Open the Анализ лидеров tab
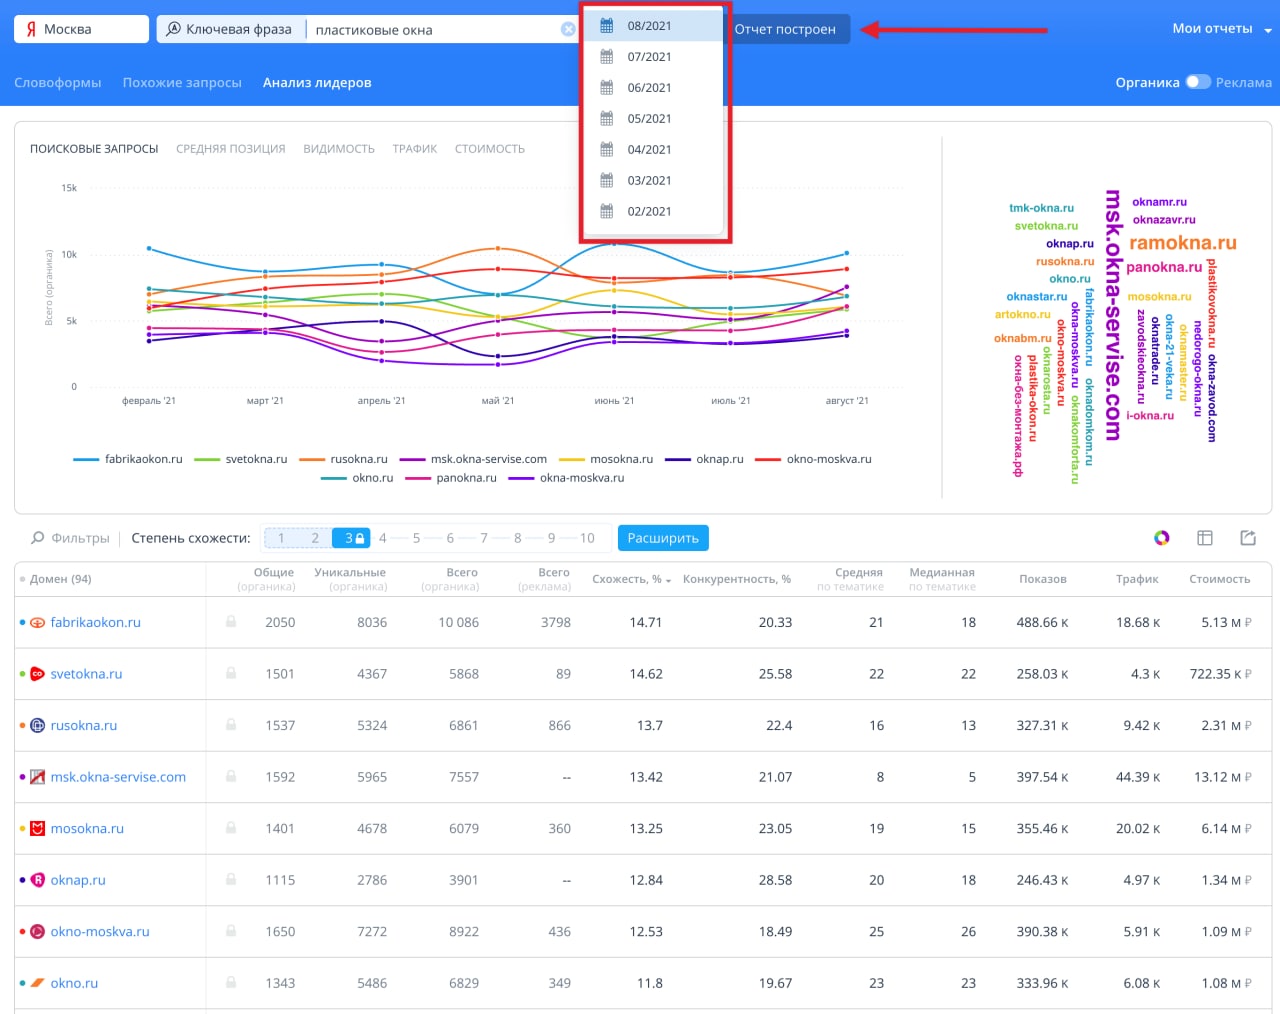1280x1014 pixels. click(317, 83)
